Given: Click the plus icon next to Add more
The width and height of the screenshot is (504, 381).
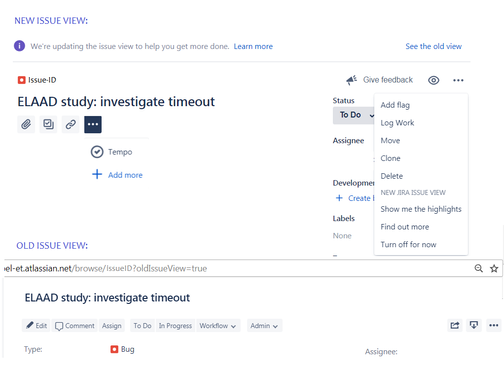Looking at the screenshot, I should click(x=97, y=174).
